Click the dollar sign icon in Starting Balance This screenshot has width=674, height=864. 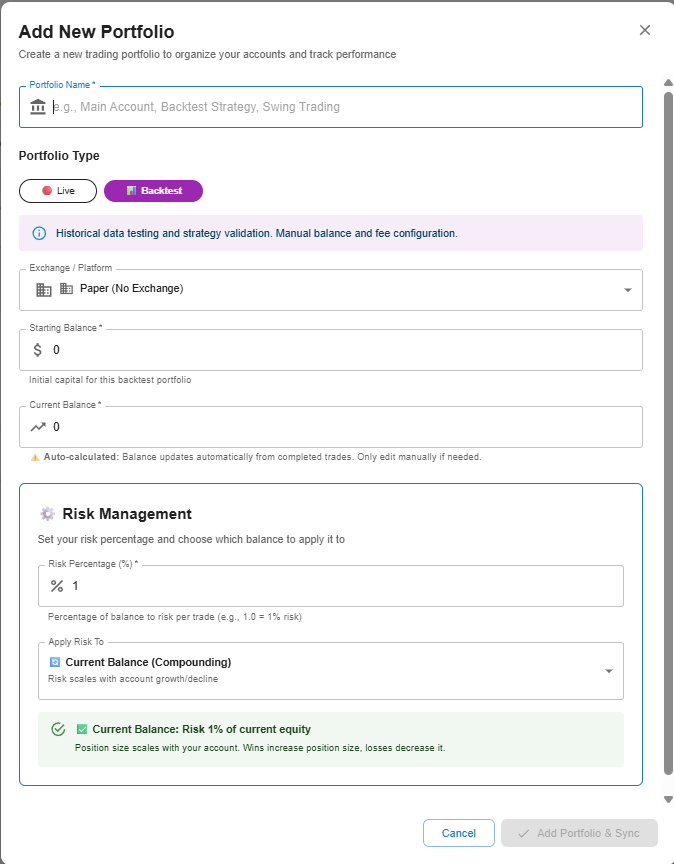click(x=37, y=350)
